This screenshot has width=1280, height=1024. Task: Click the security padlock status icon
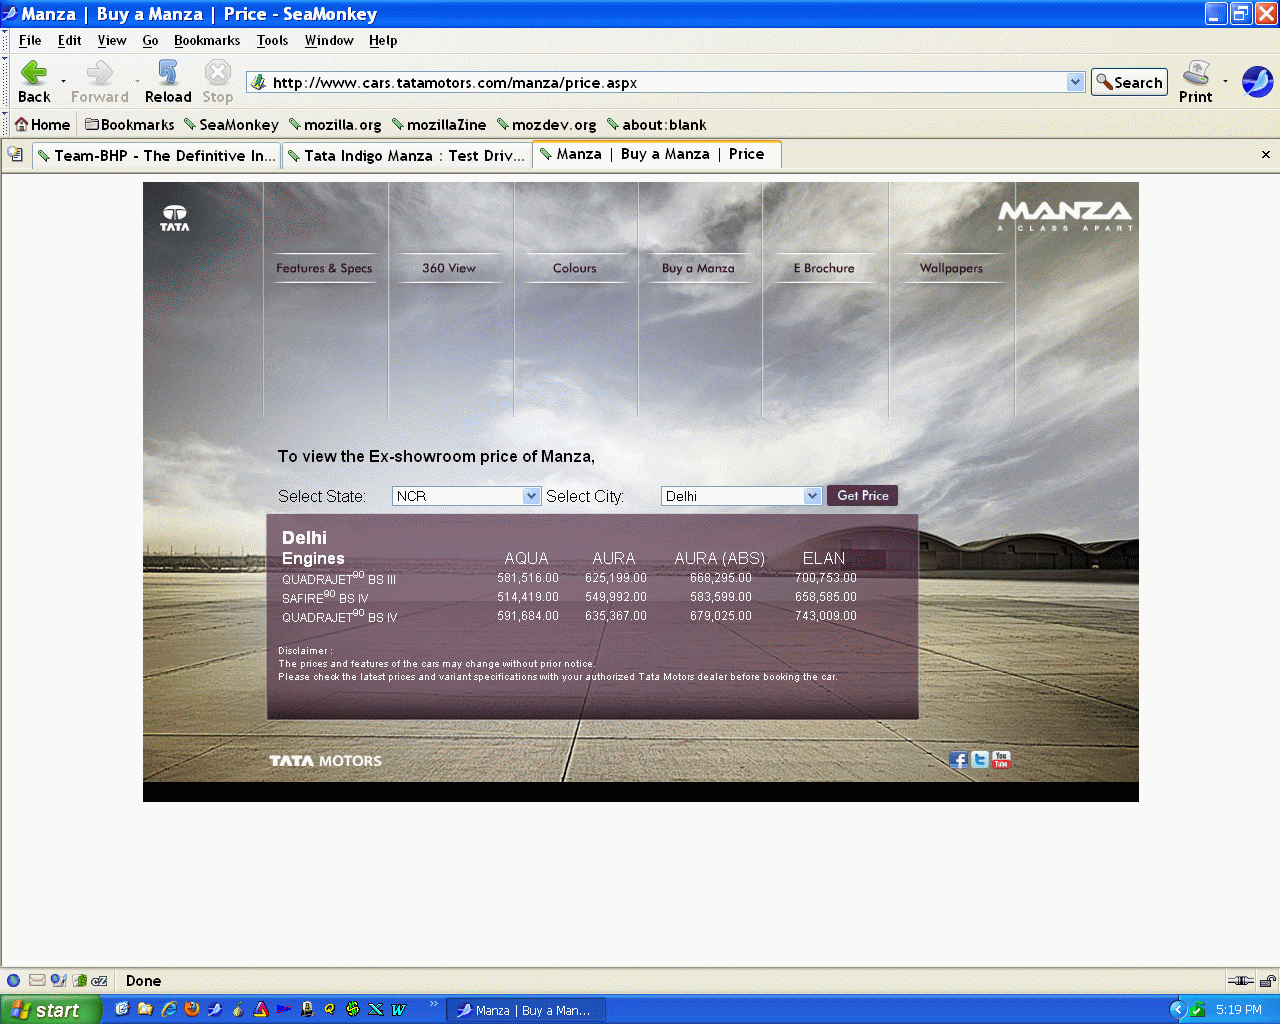point(1267,981)
